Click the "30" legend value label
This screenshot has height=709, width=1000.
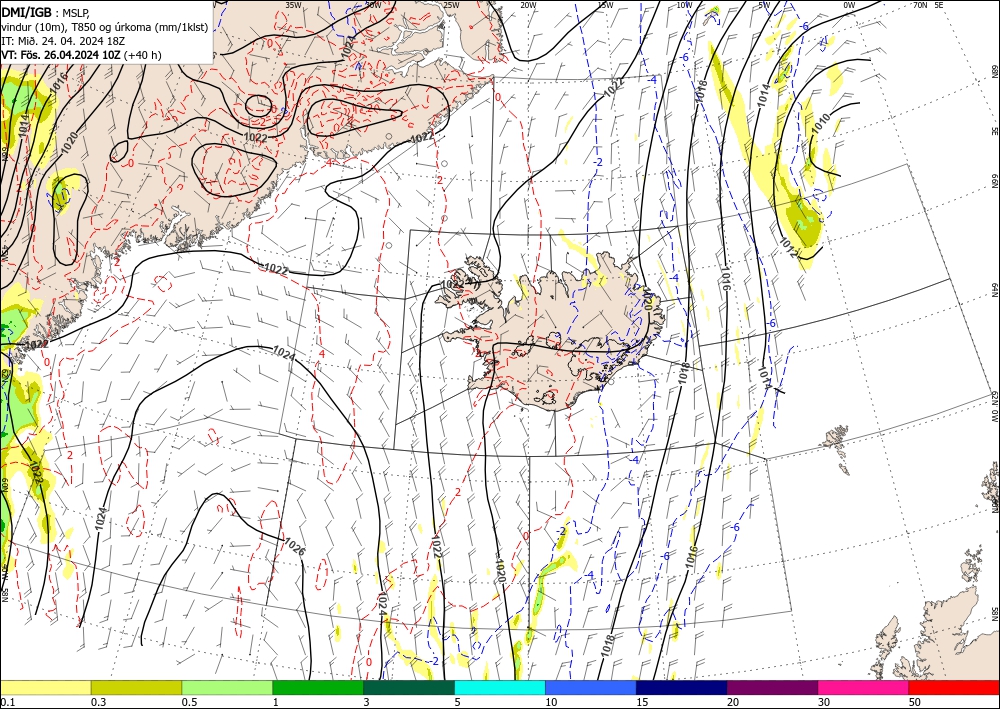(x=824, y=702)
